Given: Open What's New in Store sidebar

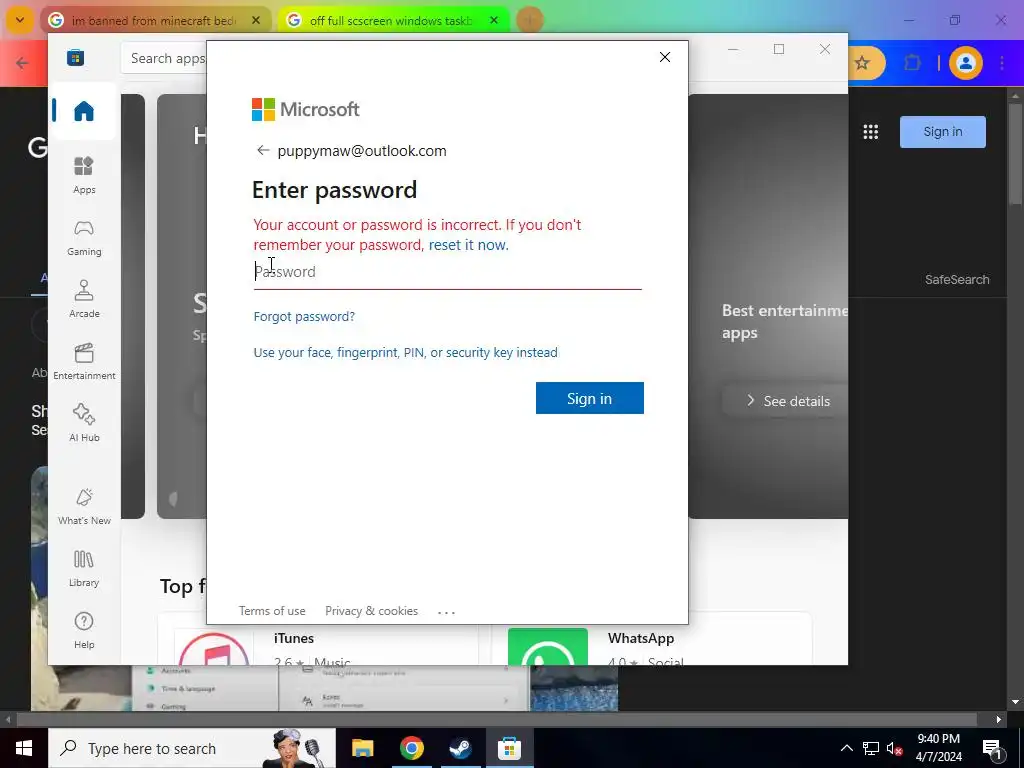Looking at the screenshot, I should pyautogui.click(x=84, y=506).
